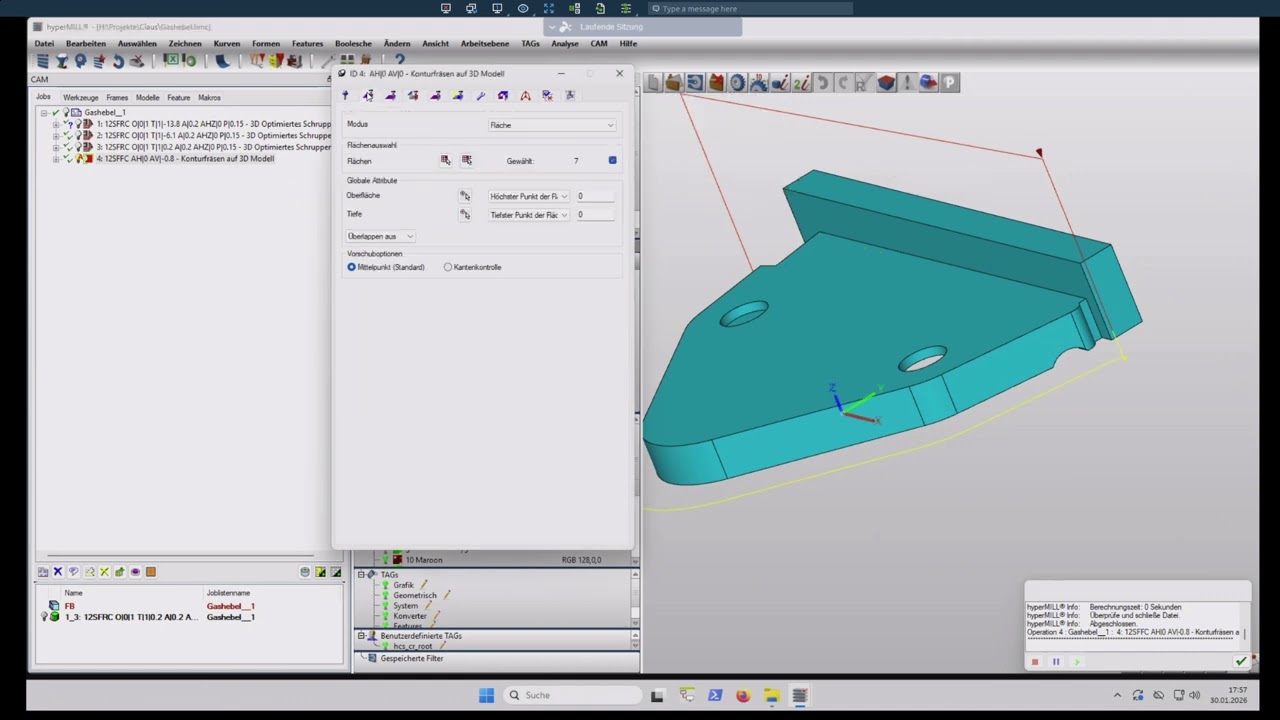
Task: Edit the Geometrisch tag pencil icon
Action: 446,595
